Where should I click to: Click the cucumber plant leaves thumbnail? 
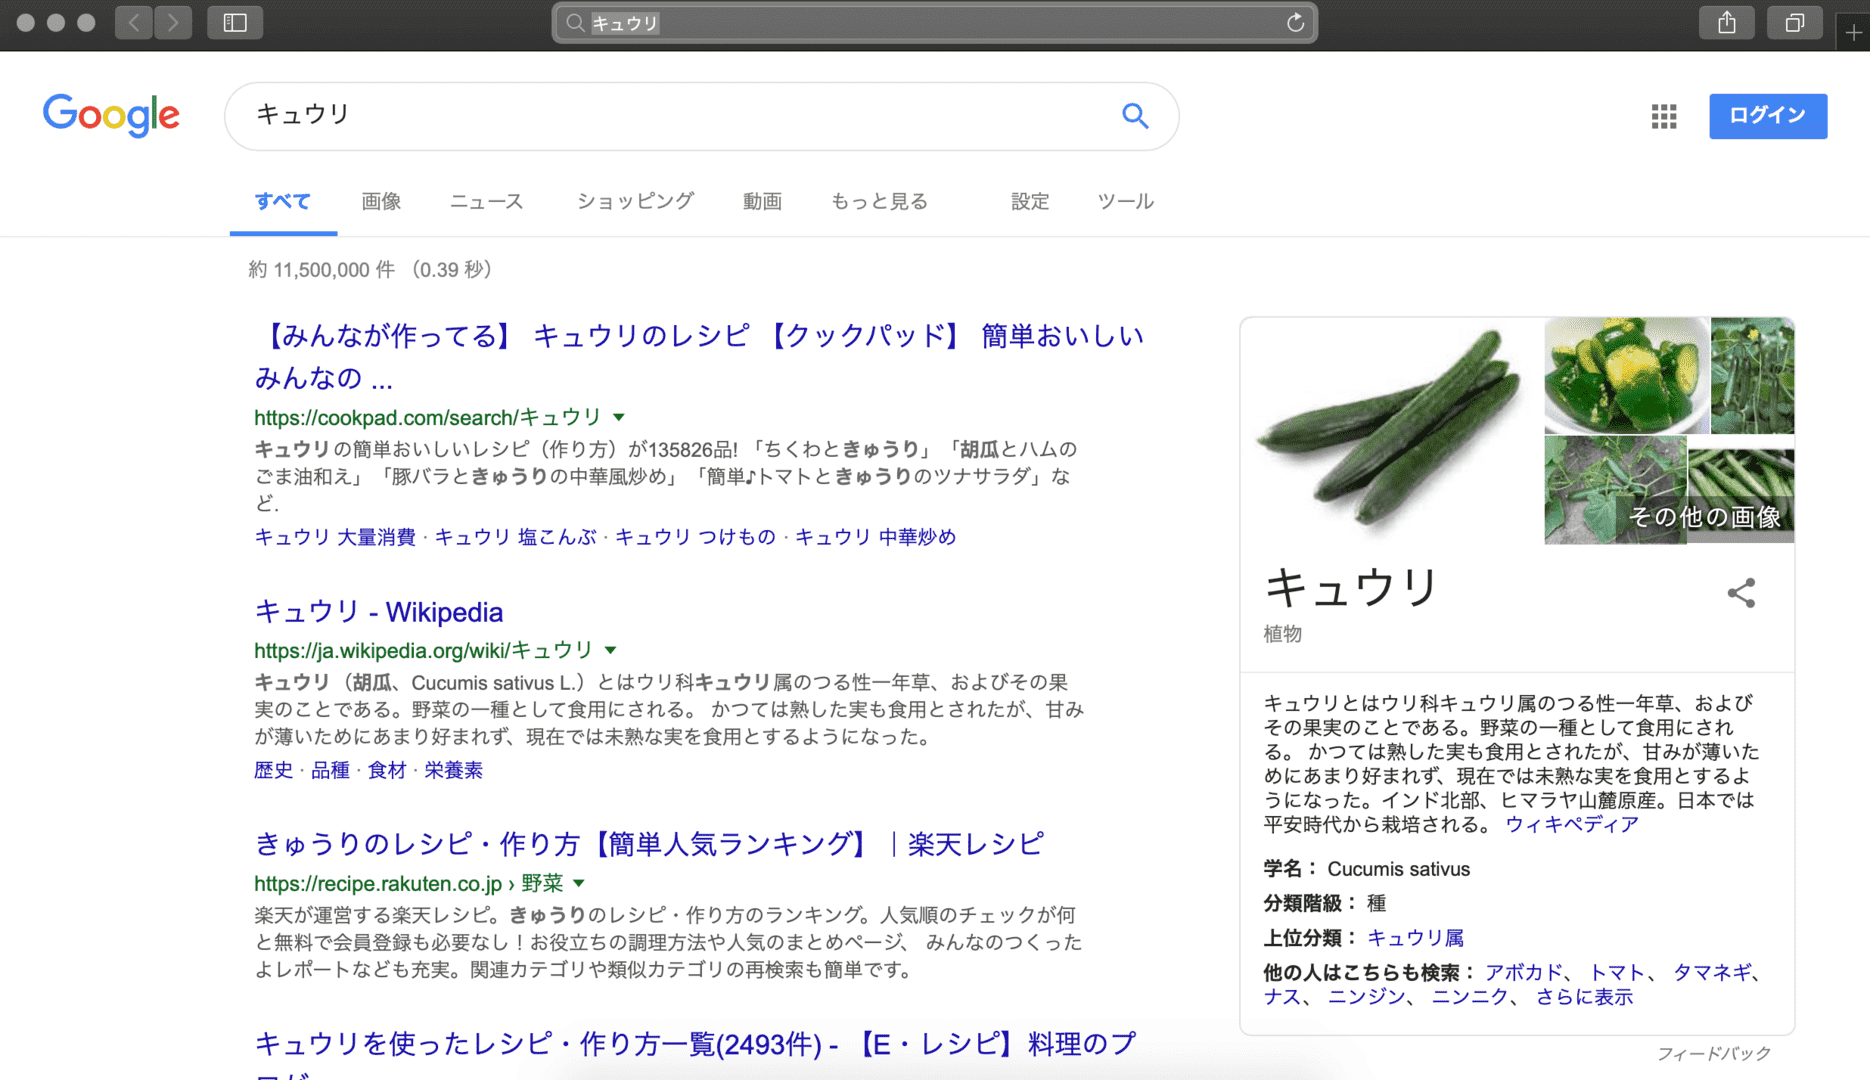click(x=1614, y=490)
